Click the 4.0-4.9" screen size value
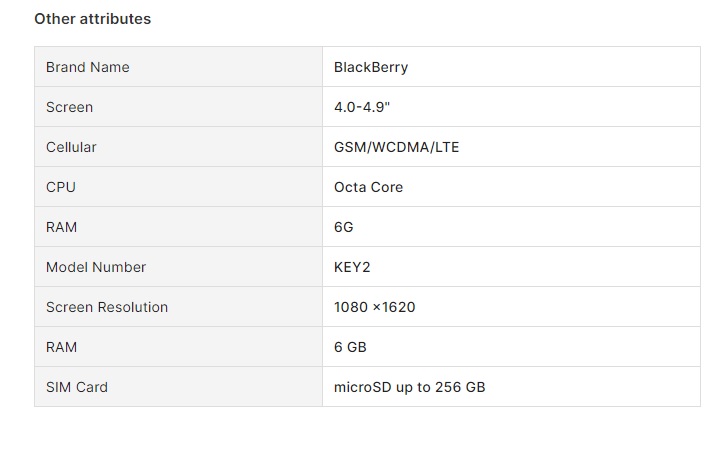 pyautogui.click(x=362, y=107)
